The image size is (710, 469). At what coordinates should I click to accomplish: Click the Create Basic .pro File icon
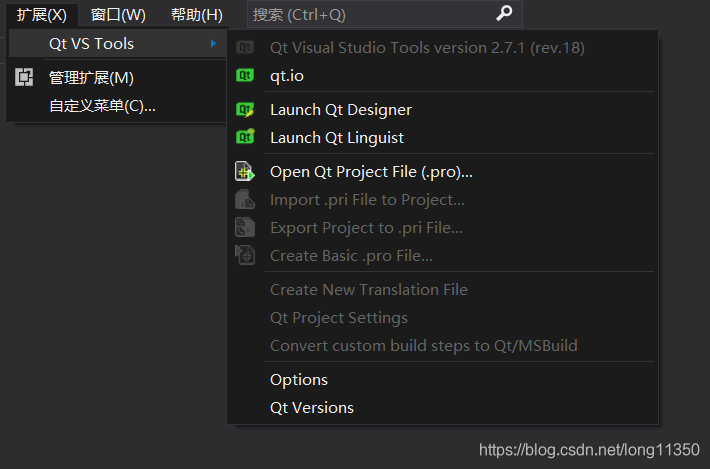(x=245, y=255)
